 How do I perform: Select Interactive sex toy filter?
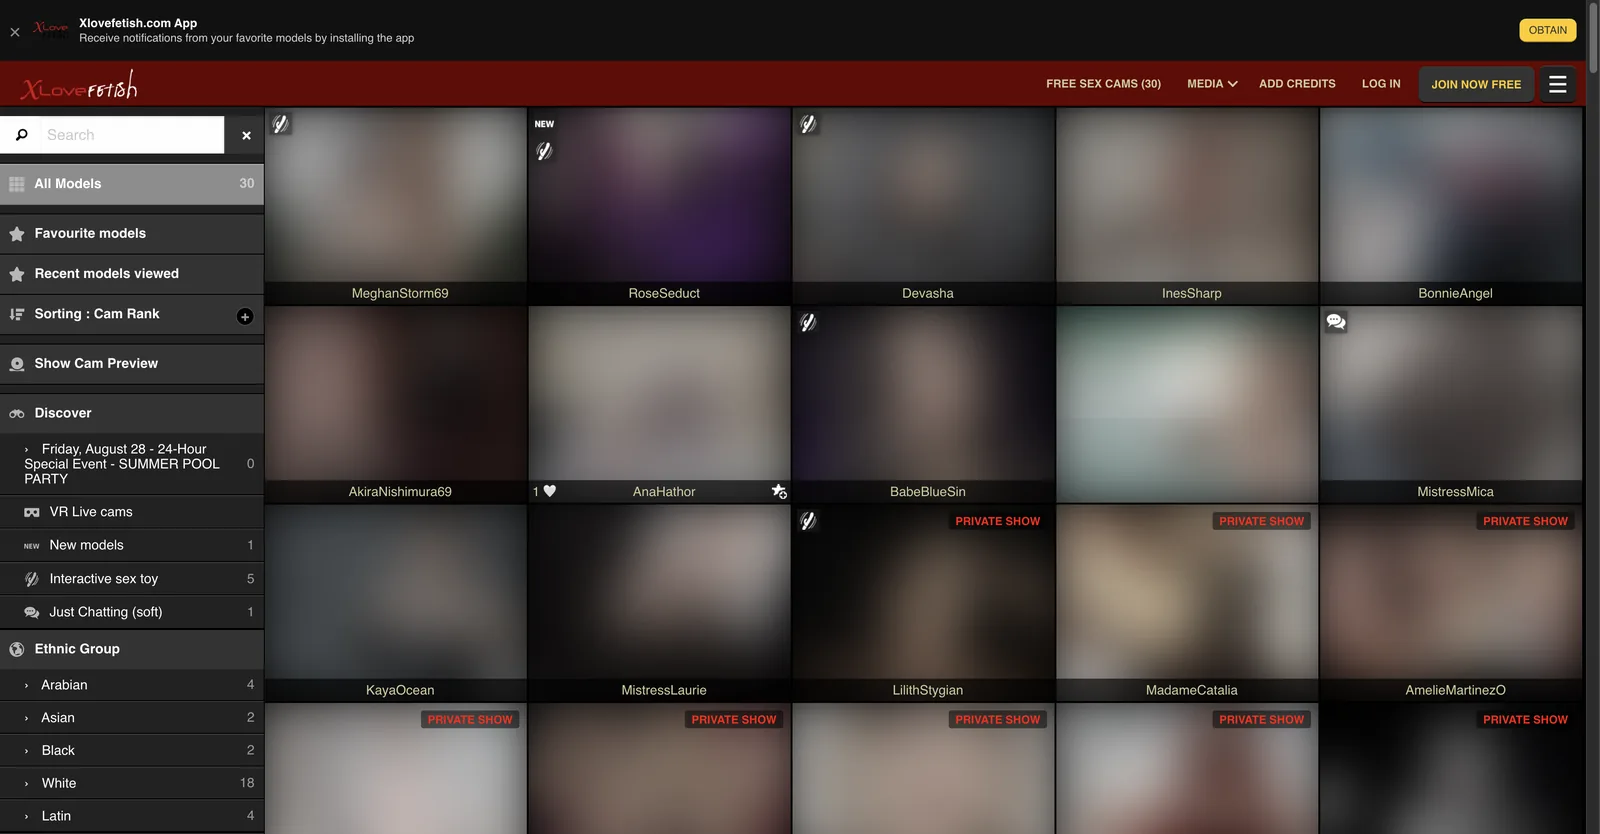[x=132, y=579]
